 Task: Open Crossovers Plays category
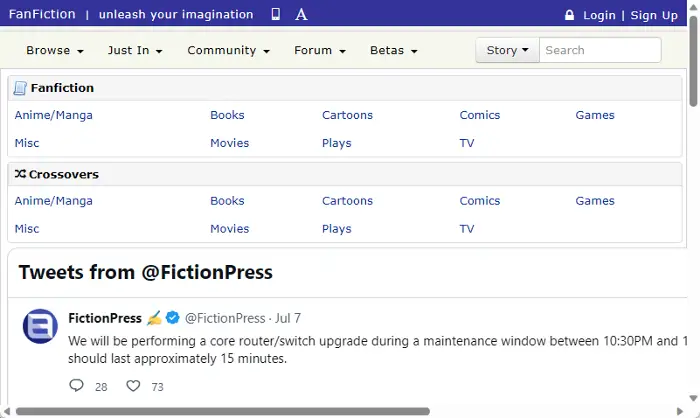tap(337, 229)
